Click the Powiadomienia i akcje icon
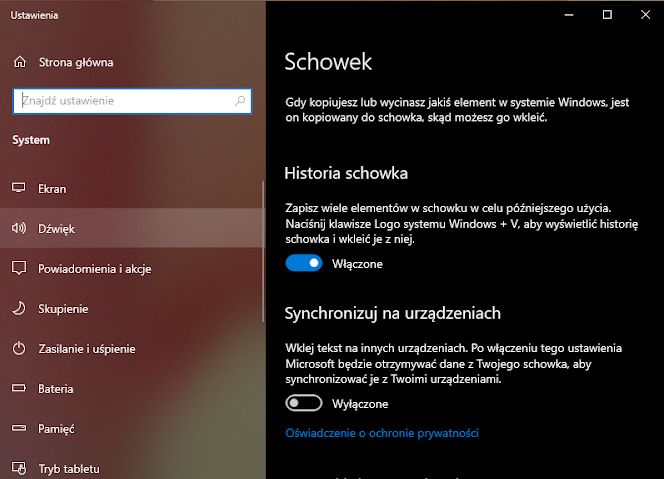664x479 pixels. [x=19, y=268]
